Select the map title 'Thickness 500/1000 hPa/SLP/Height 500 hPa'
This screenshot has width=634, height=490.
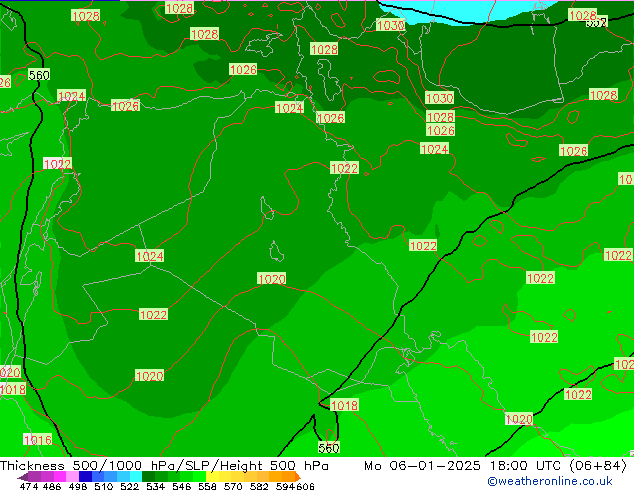164,466
